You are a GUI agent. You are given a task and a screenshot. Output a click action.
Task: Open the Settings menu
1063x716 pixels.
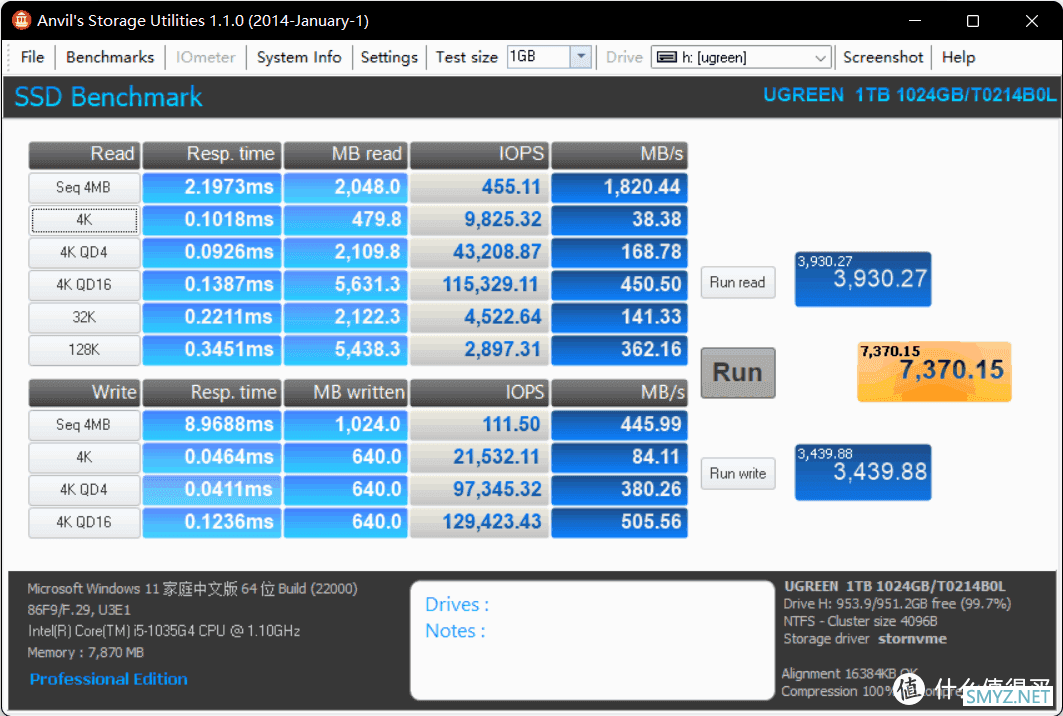tap(389, 57)
